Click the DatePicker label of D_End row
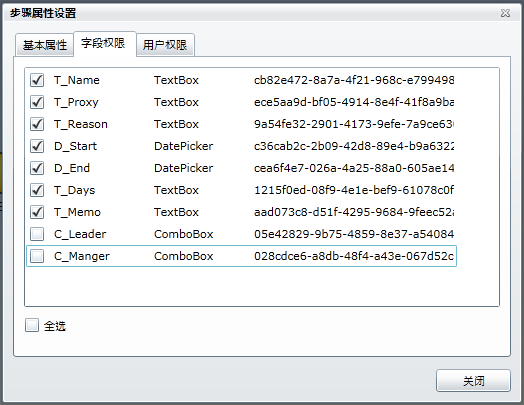Screen dimensions: 524x405 183,168
